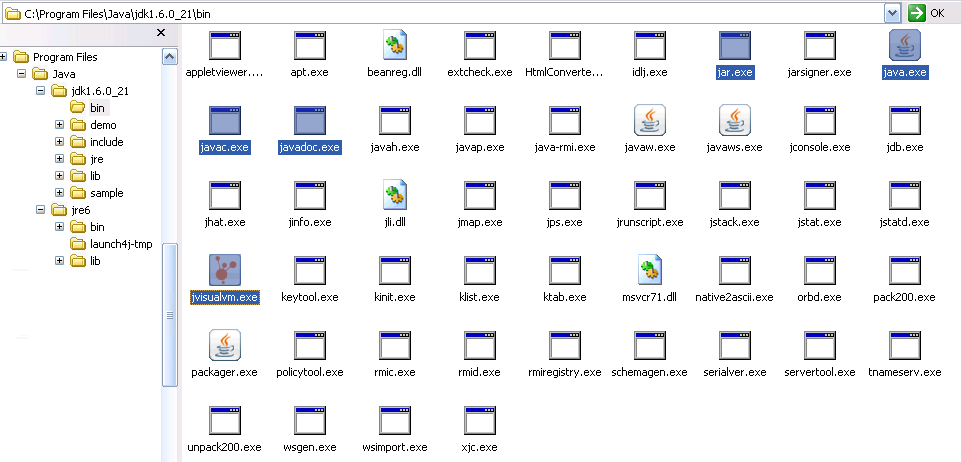Collapse the jre6 tree node
The image size is (961, 462).
40,210
